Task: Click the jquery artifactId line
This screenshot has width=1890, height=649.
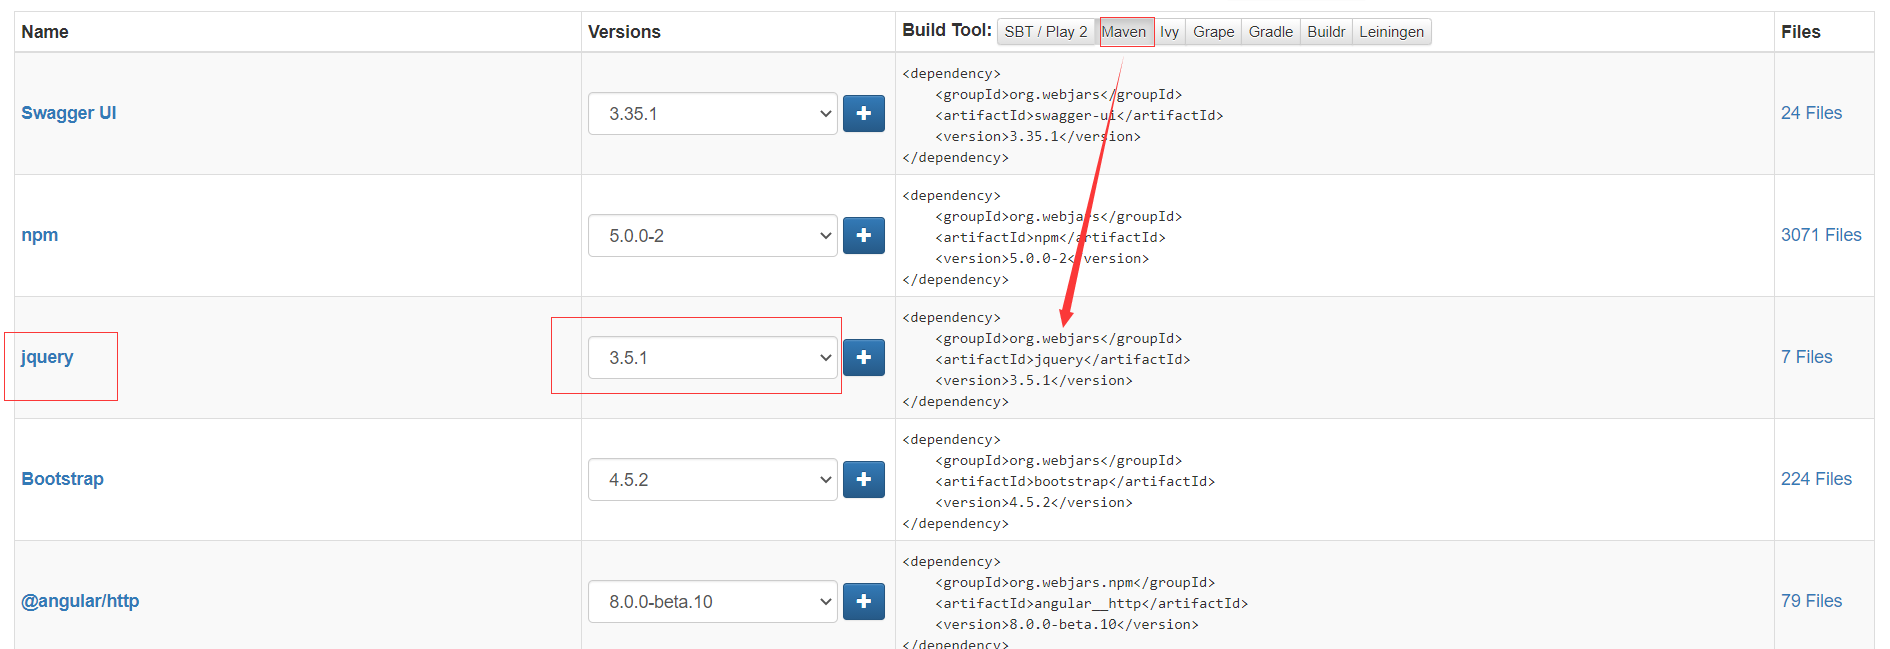Action: 1062,360
